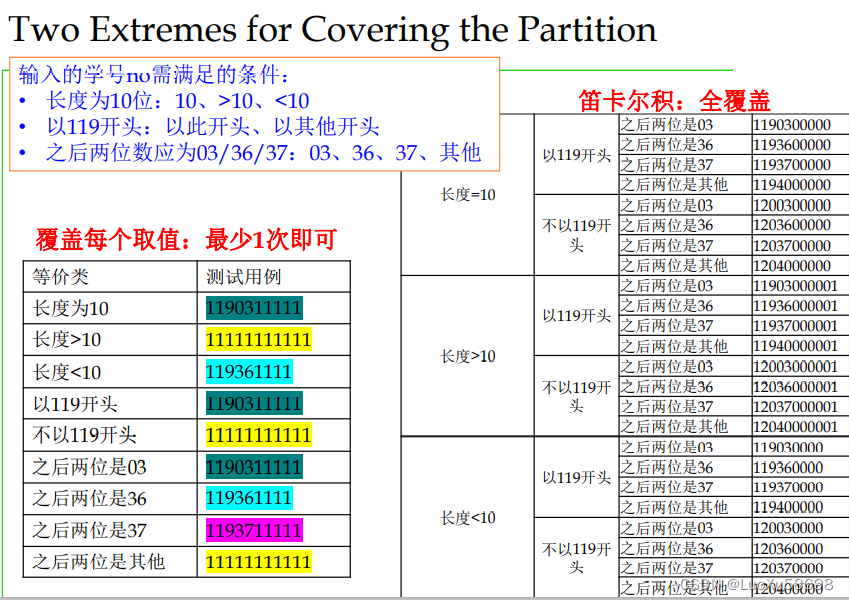849x600 pixels.
Task: Click the value 120360000
Action: pos(788,549)
